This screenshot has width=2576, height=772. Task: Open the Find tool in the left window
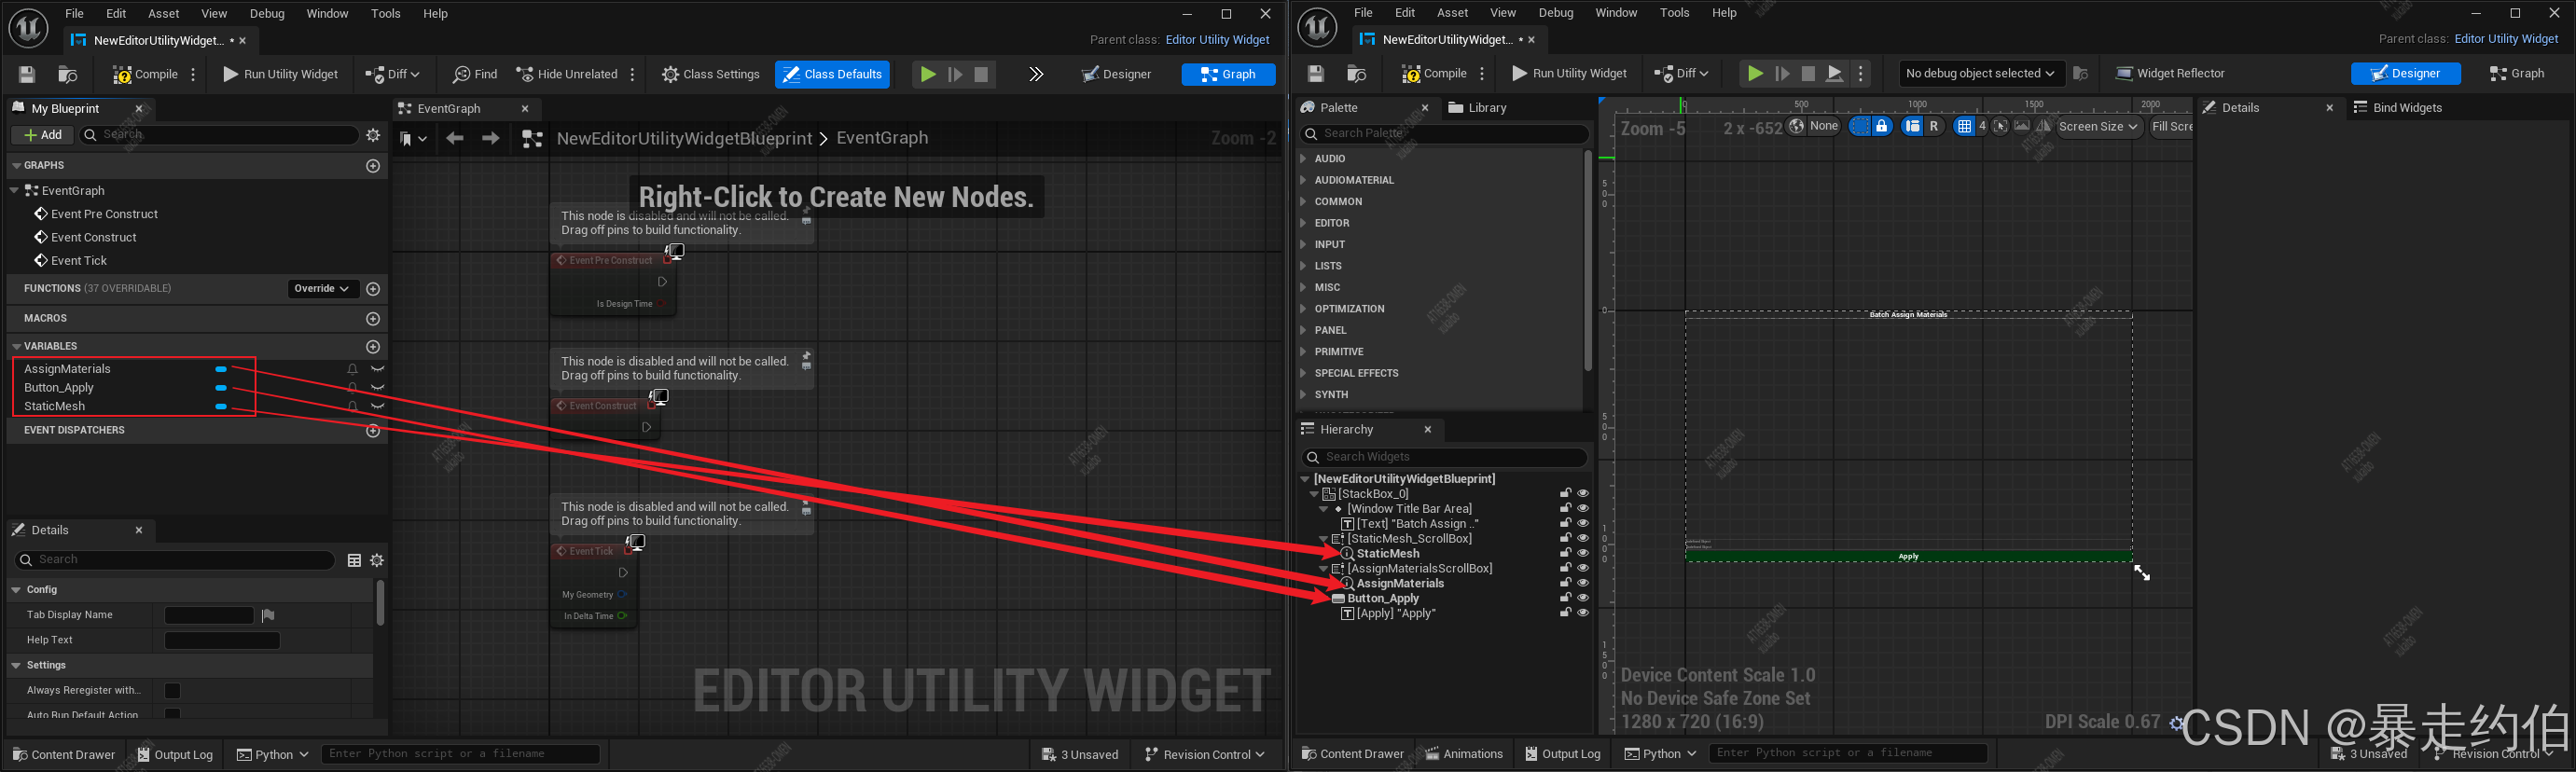tap(475, 74)
